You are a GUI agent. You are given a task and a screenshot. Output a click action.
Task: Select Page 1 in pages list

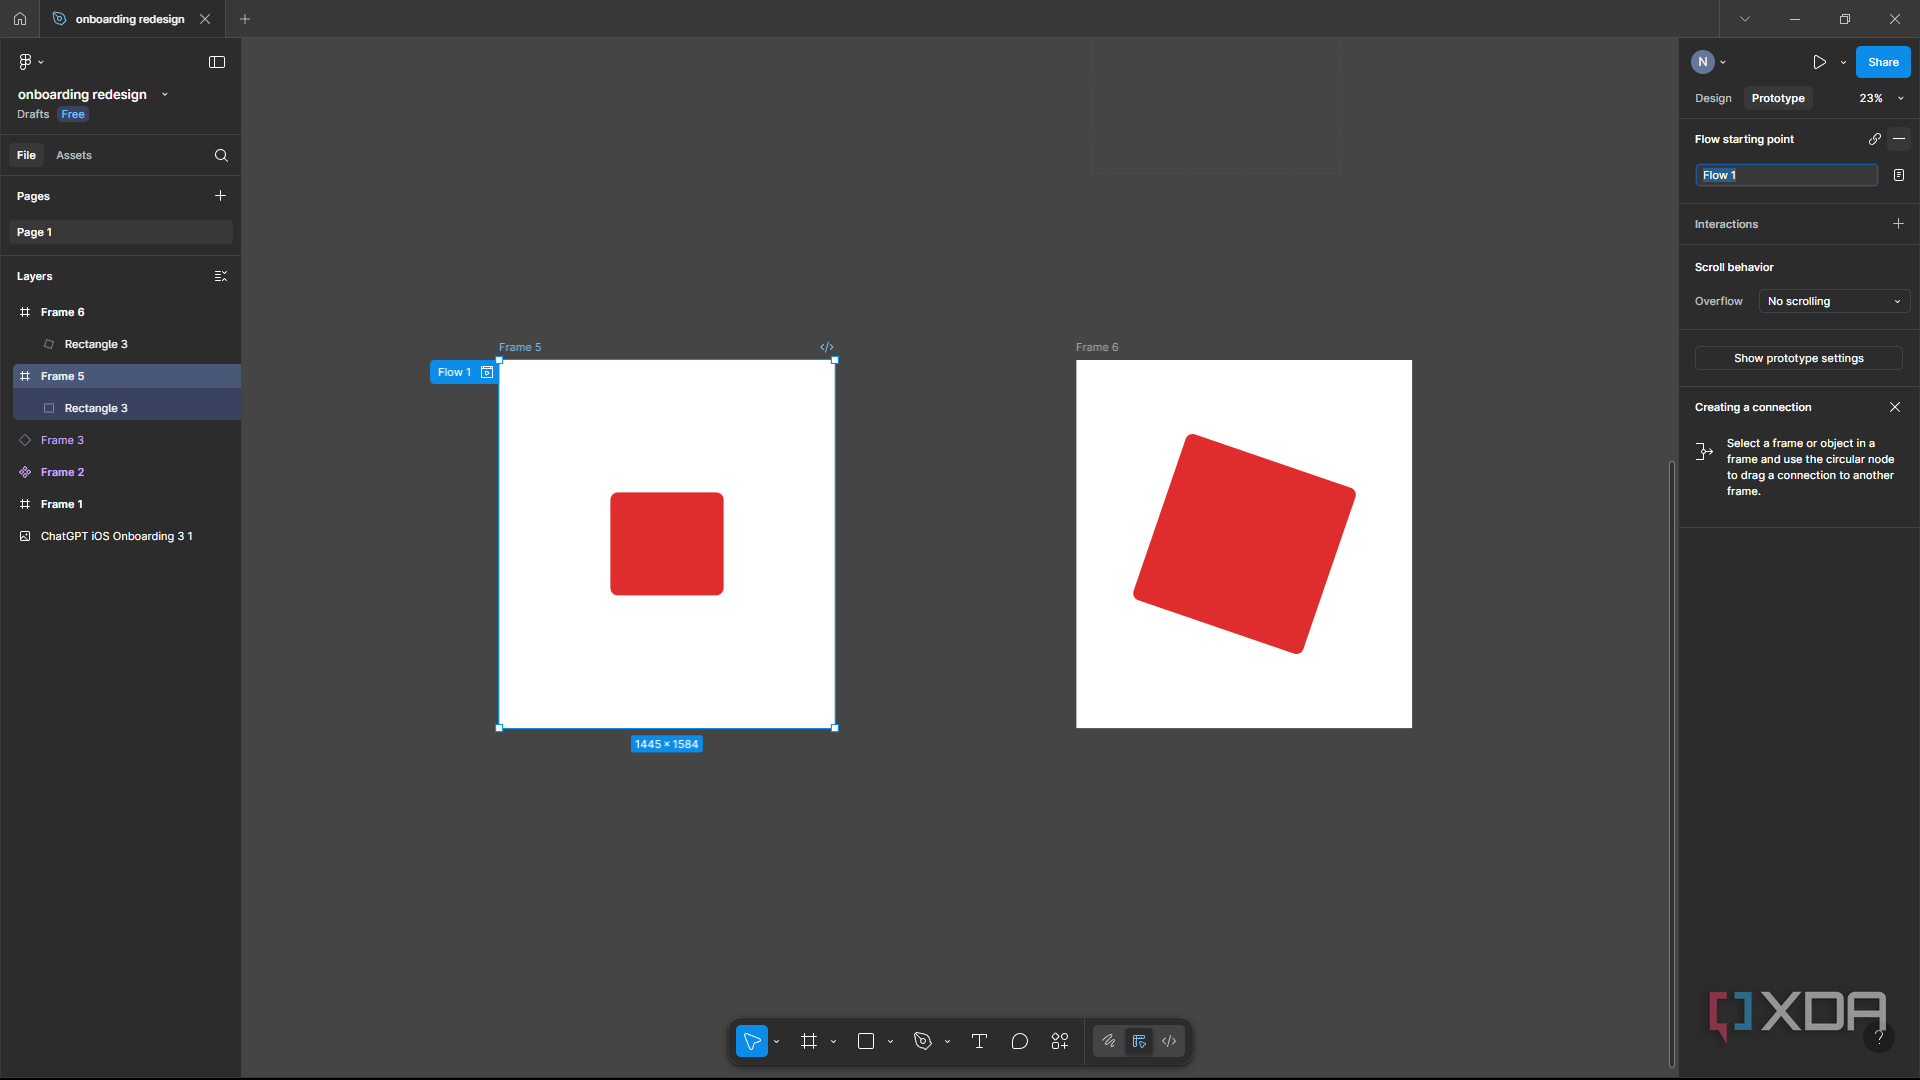coord(121,232)
